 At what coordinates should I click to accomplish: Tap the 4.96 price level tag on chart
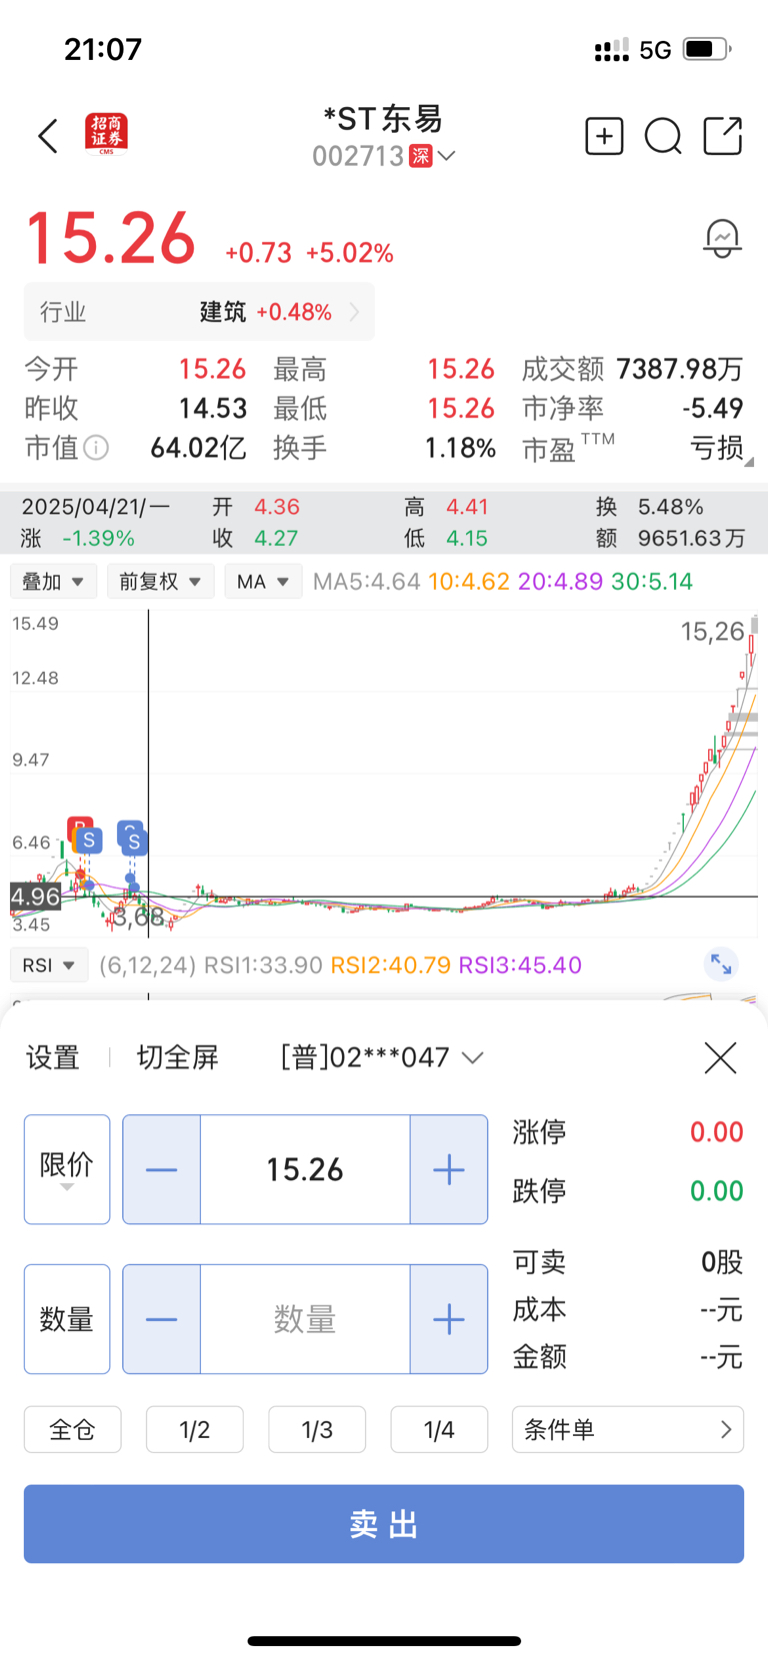(x=35, y=896)
